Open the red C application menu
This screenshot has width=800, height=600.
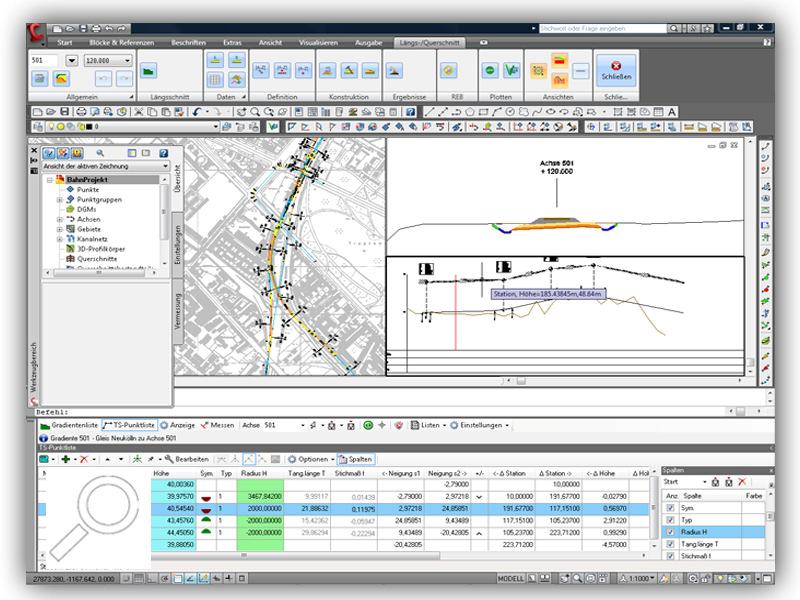click(x=36, y=33)
